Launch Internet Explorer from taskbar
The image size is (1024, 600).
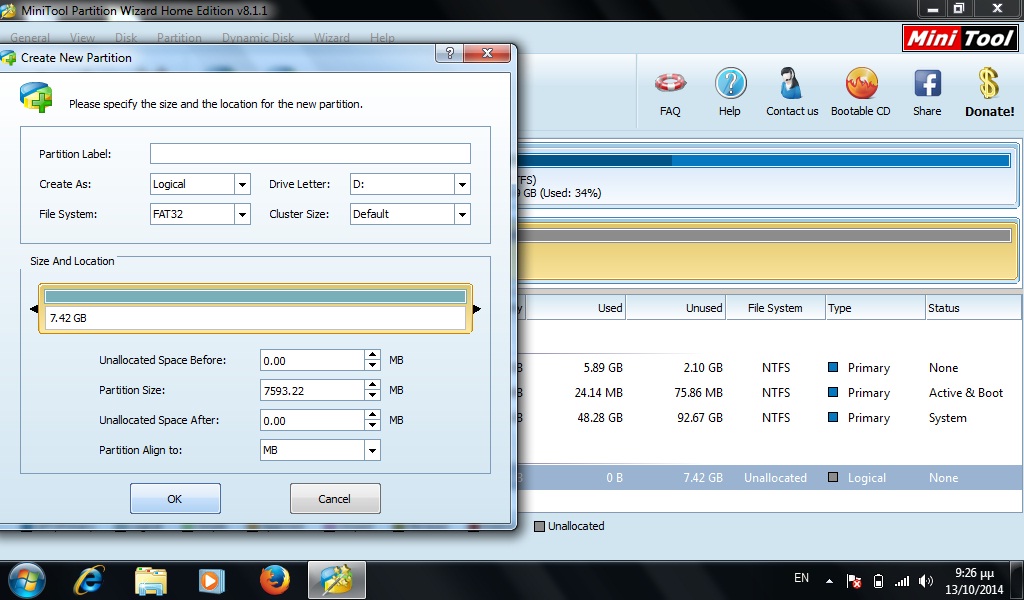88,580
